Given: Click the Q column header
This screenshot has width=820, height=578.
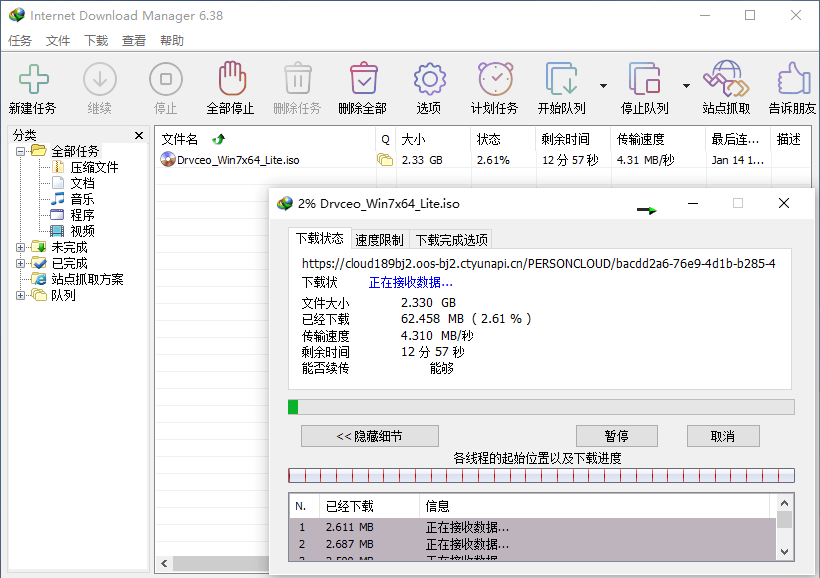Looking at the screenshot, I should coord(385,139).
